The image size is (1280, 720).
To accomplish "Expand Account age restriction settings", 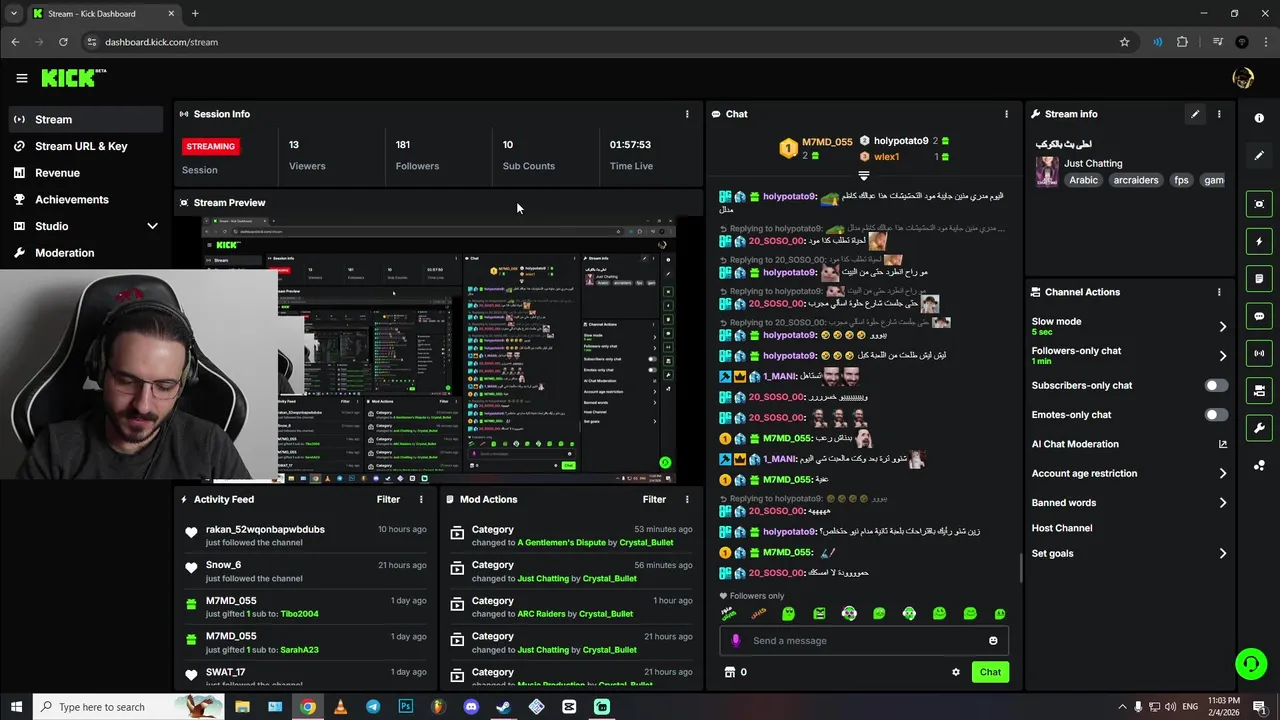I will pyautogui.click(x=1222, y=474).
